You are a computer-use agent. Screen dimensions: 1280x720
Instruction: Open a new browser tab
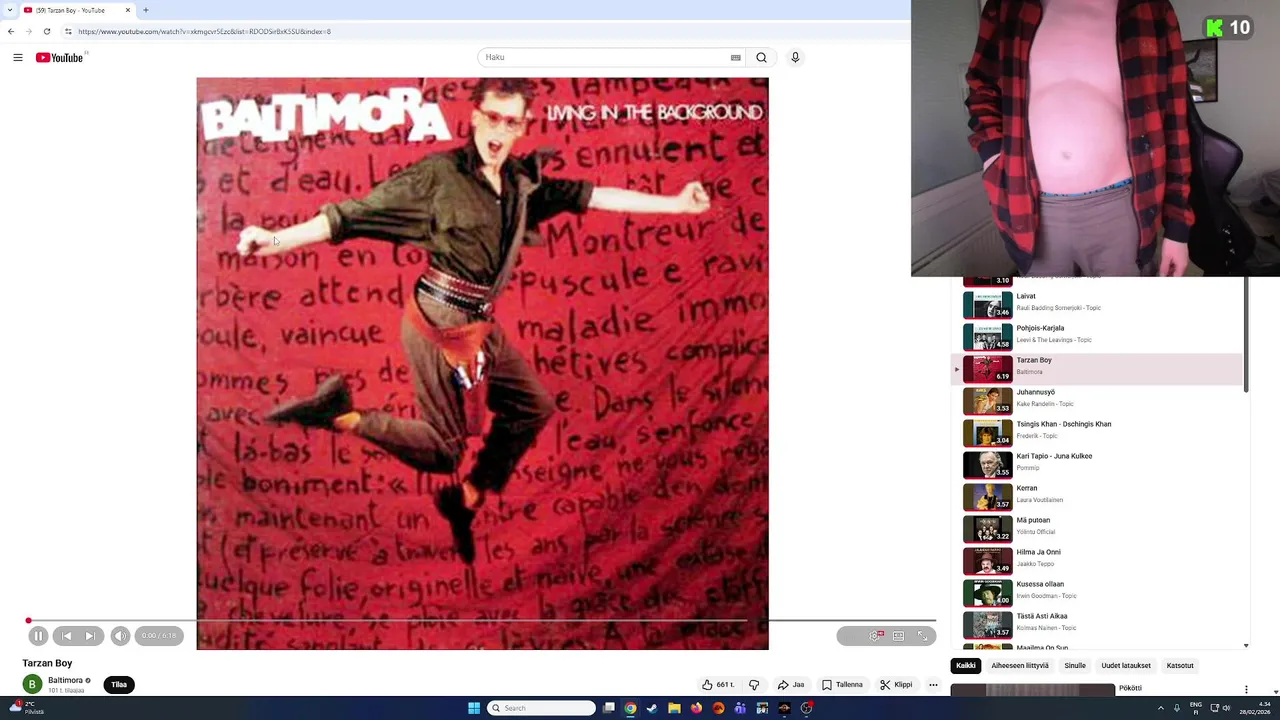(146, 10)
